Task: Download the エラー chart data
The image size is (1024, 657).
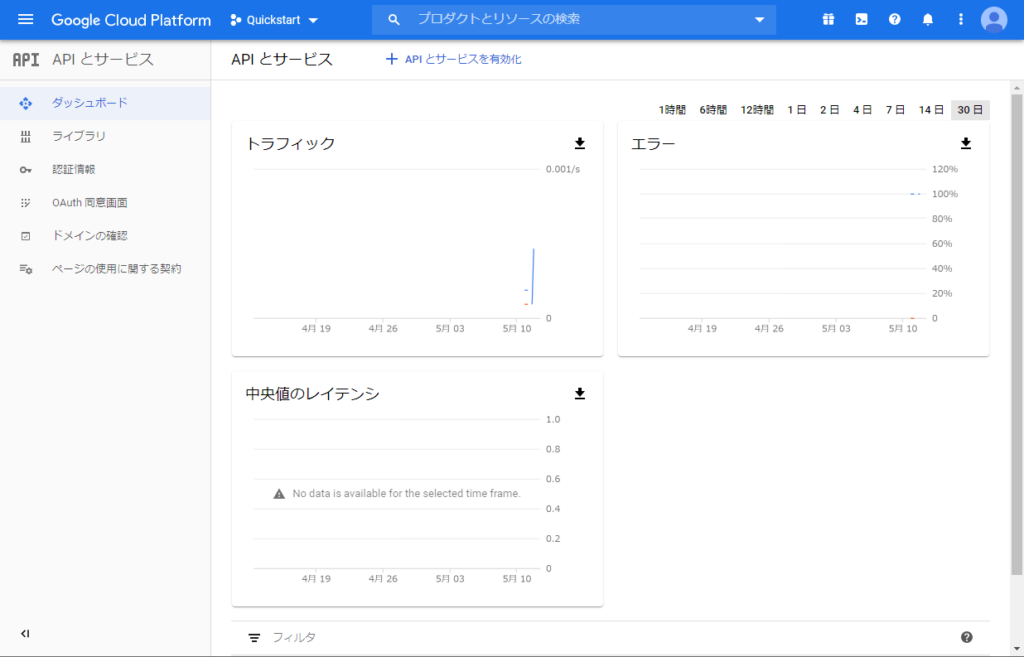Action: coord(966,144)
